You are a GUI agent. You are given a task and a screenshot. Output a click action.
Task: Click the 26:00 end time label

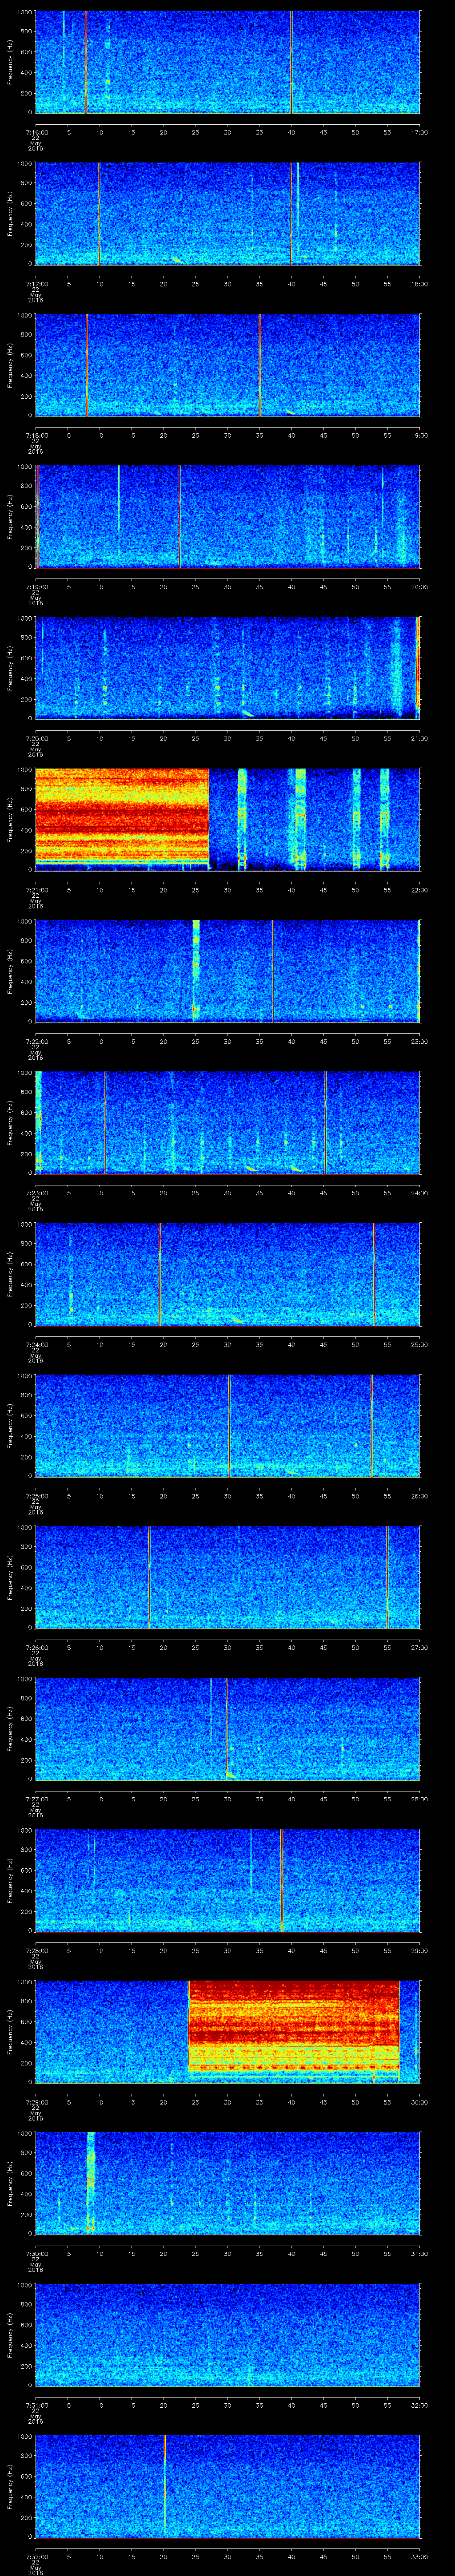[419, 1496]
